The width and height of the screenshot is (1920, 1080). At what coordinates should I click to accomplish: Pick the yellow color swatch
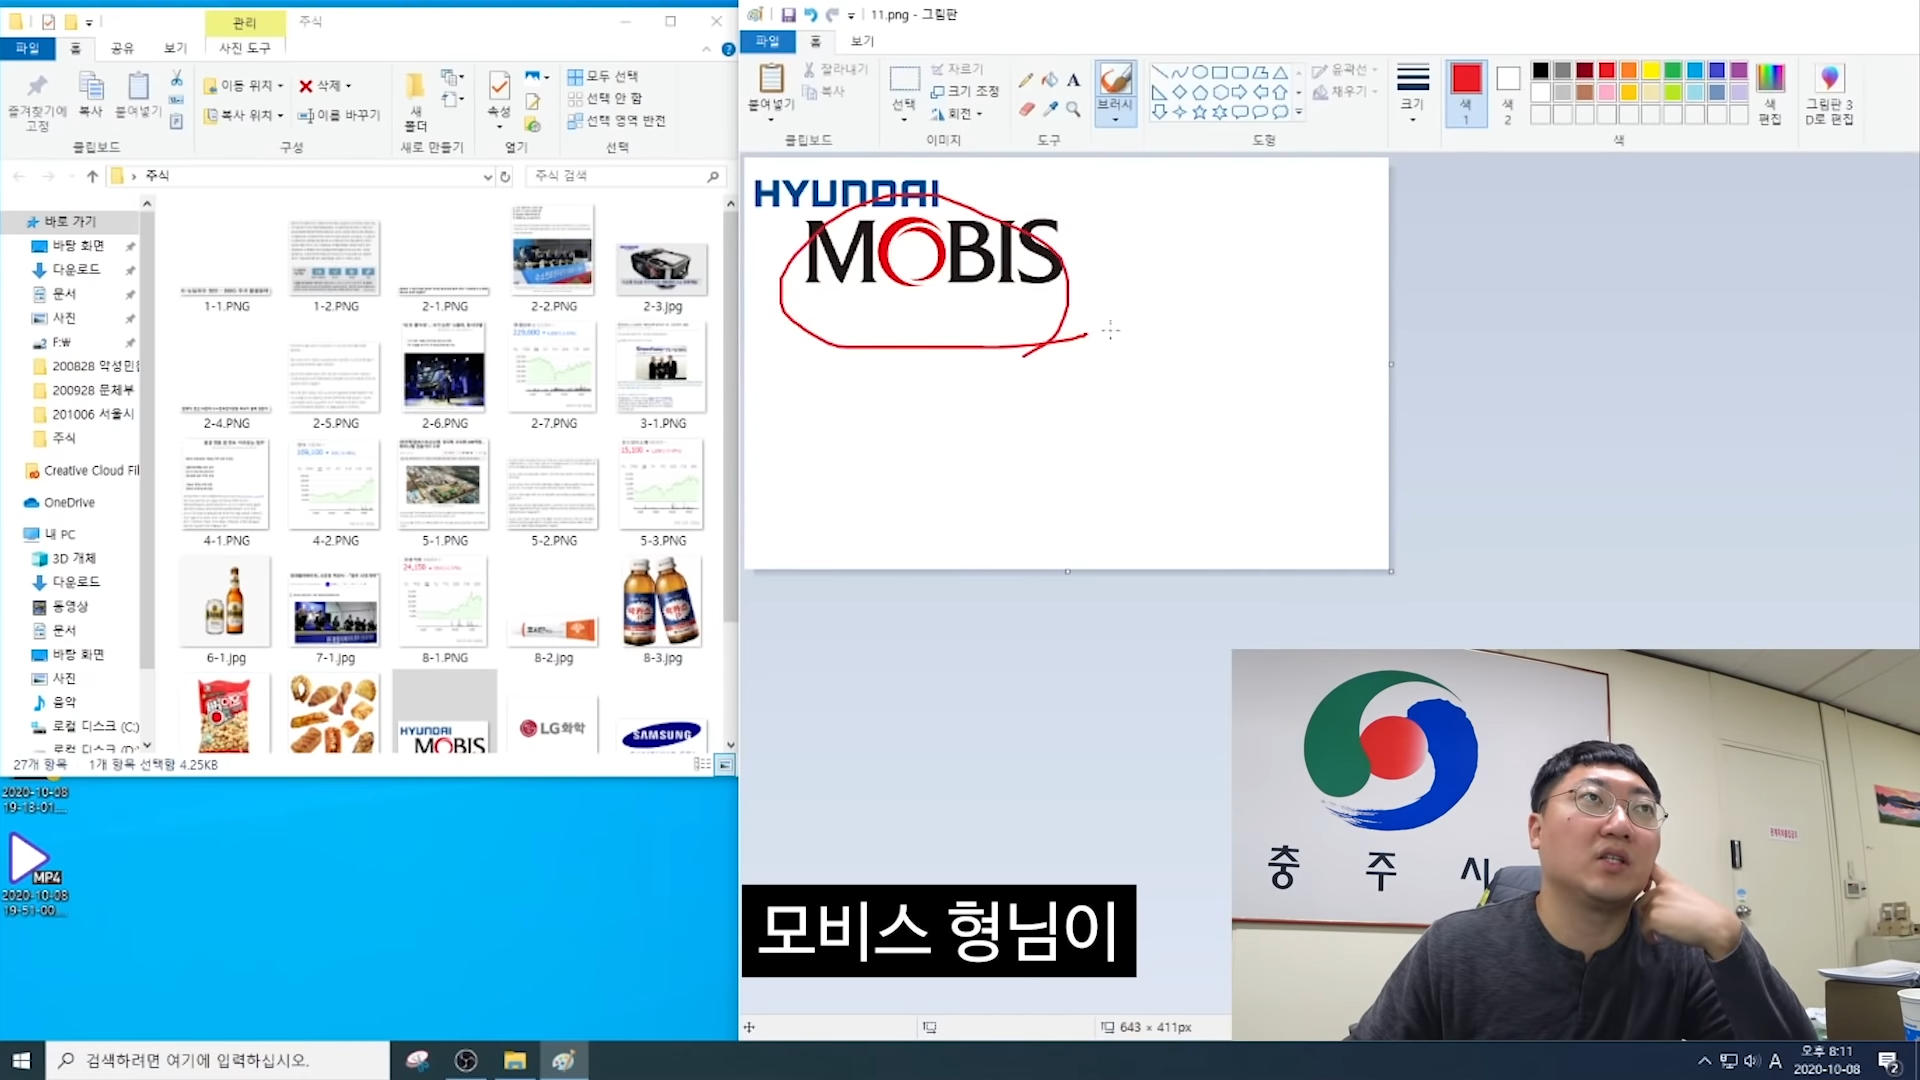[1651, 70]
